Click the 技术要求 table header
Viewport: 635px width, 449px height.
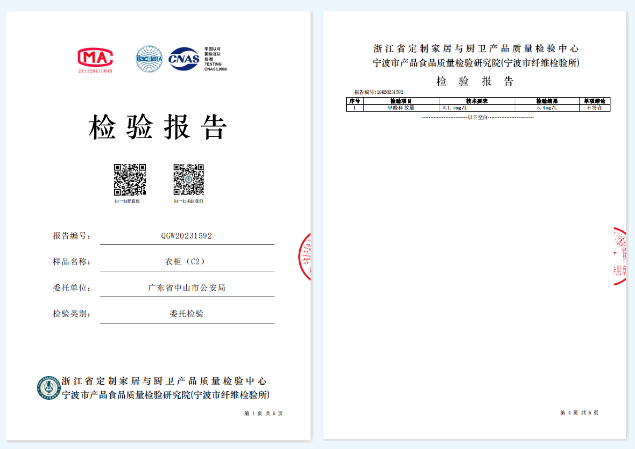click(477, 101)
